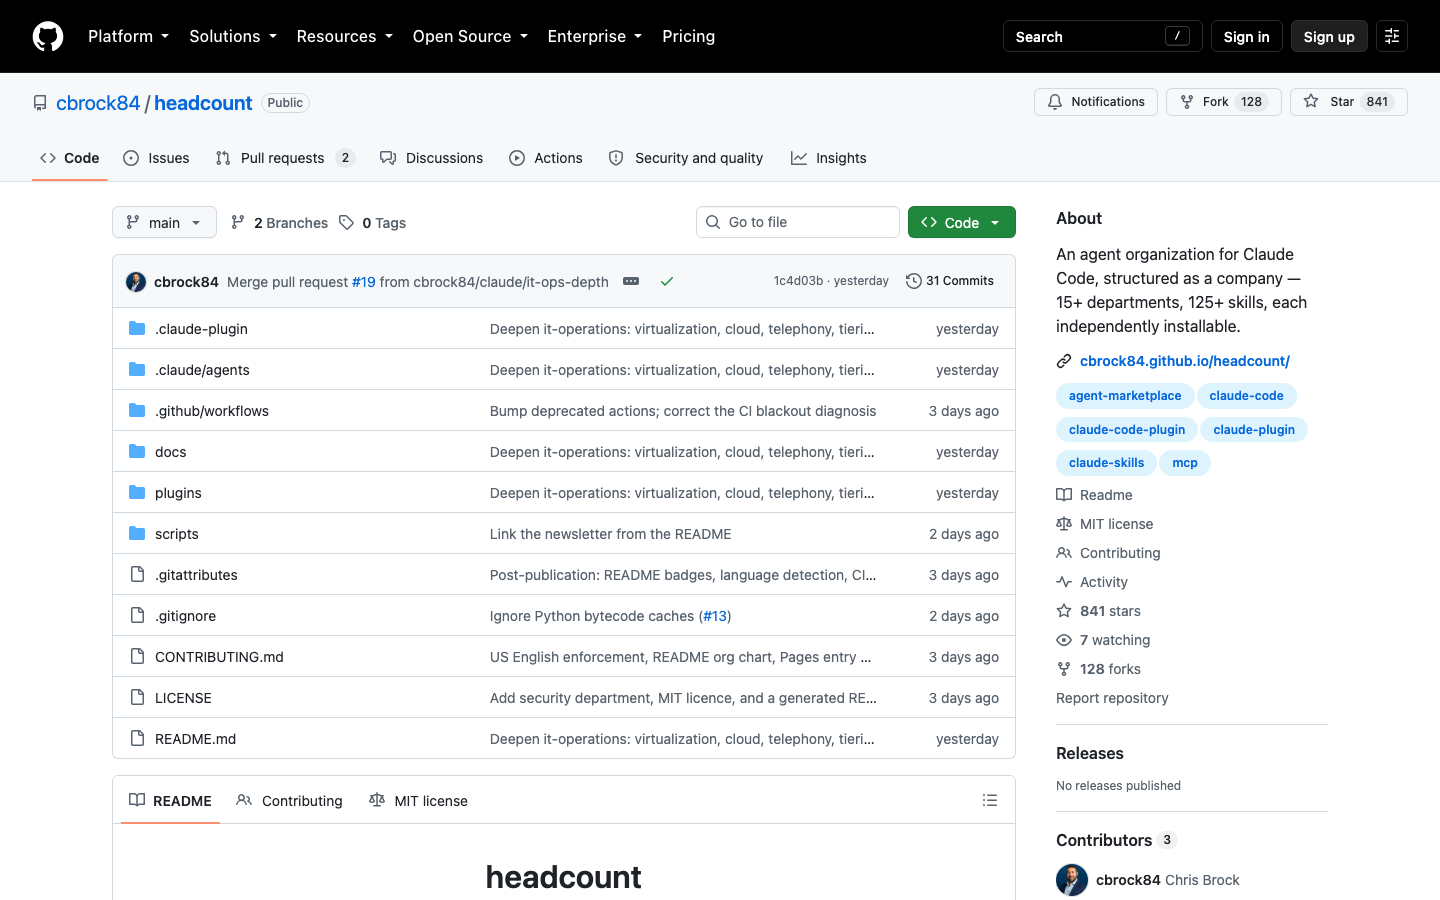The width and height of the screenshot is (1440, 900).
Task: Click the Sign up button
Action: click(x=1329, y=36)
